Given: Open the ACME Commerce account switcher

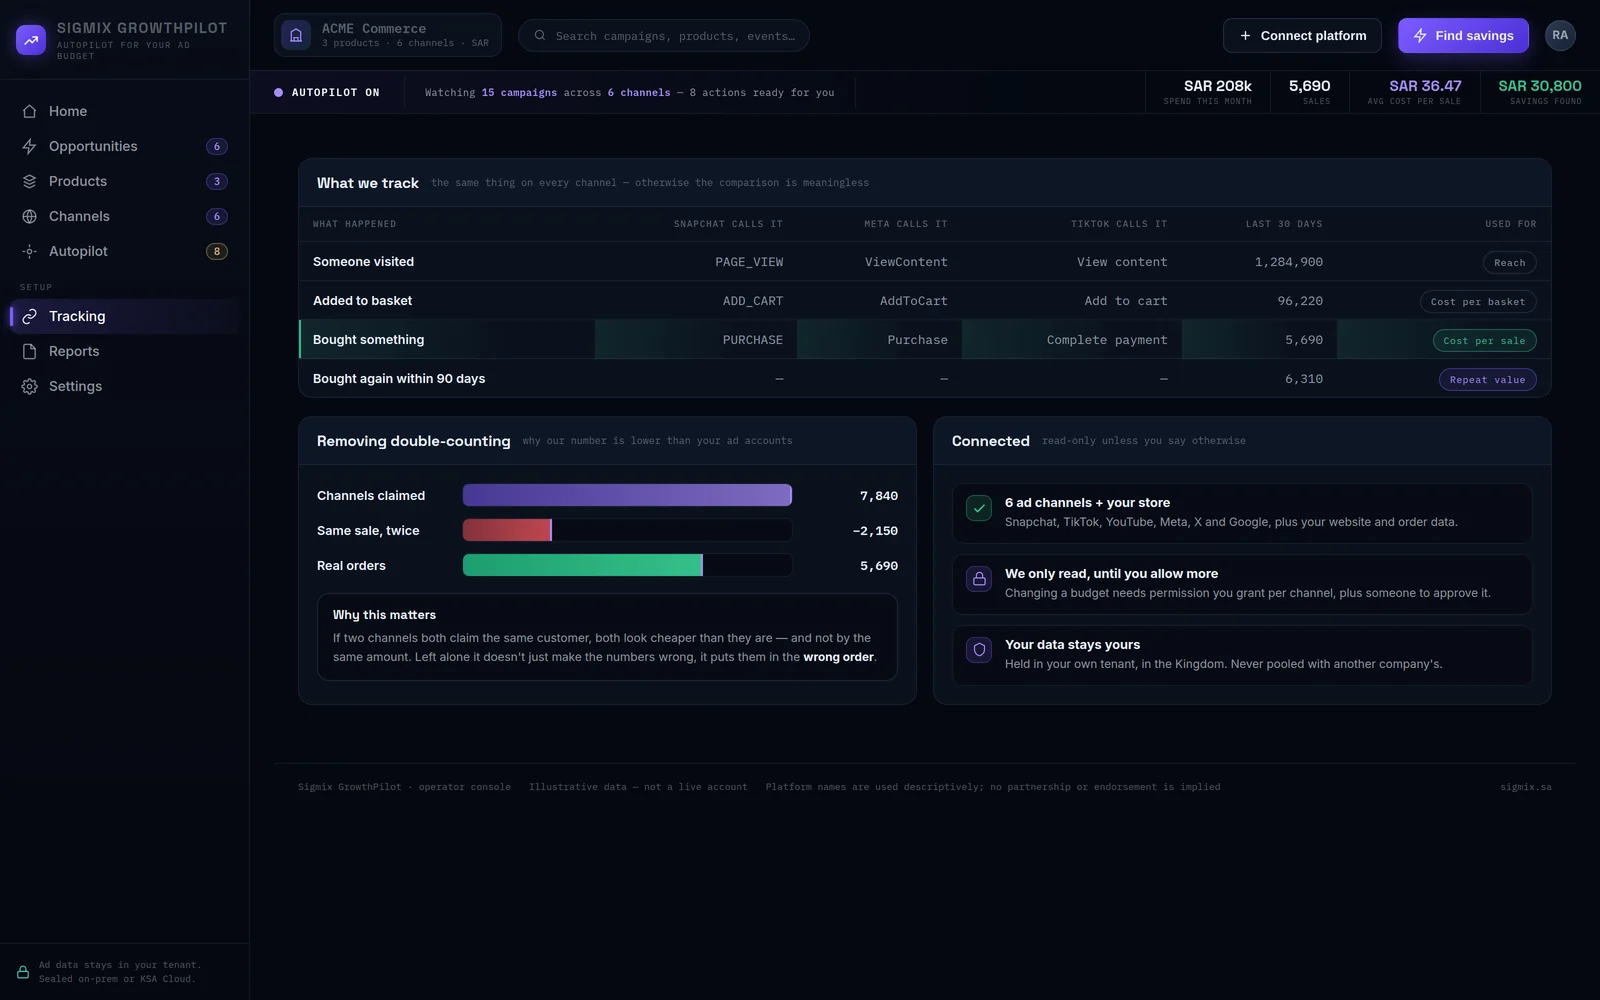Looking at the screenshot, I should pyautogui.click(x=388, y=35).
